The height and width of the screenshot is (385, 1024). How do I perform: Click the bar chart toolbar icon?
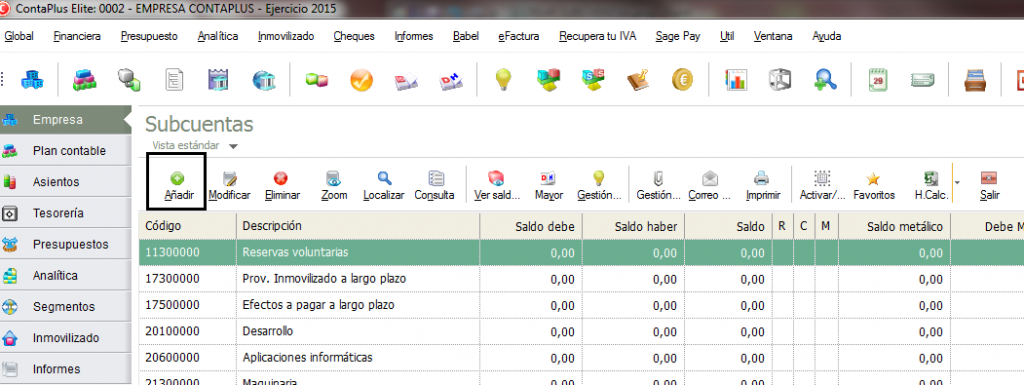point(735,80)
